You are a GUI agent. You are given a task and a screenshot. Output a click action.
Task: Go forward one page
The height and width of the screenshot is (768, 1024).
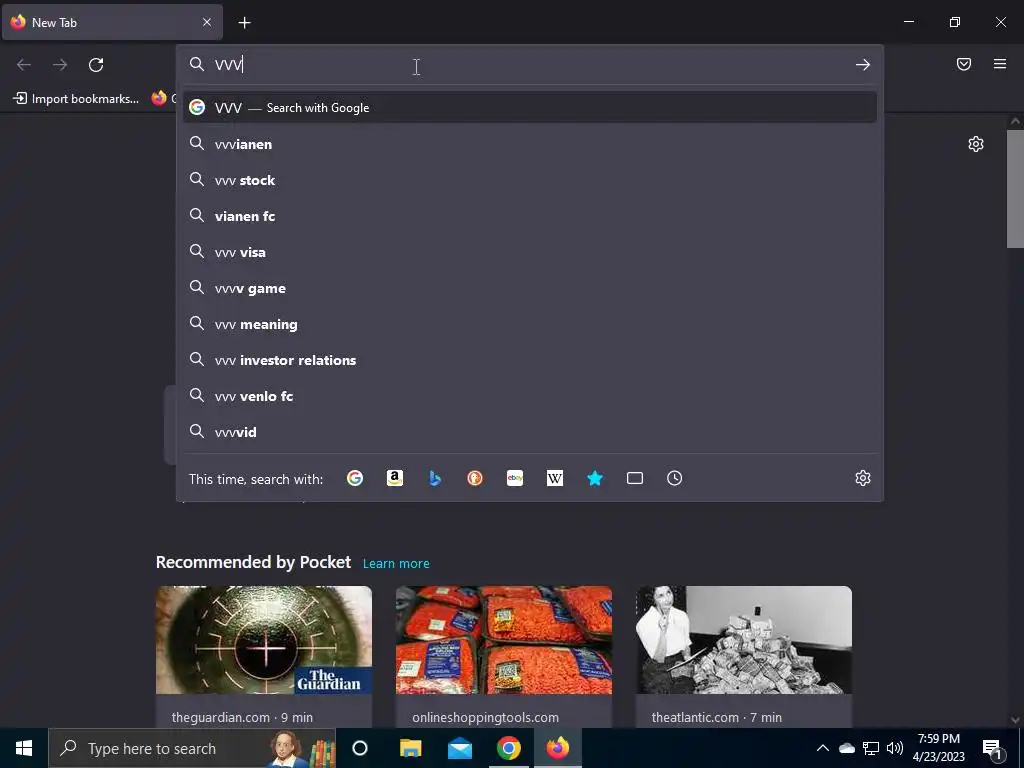click(x=60, y=65)
